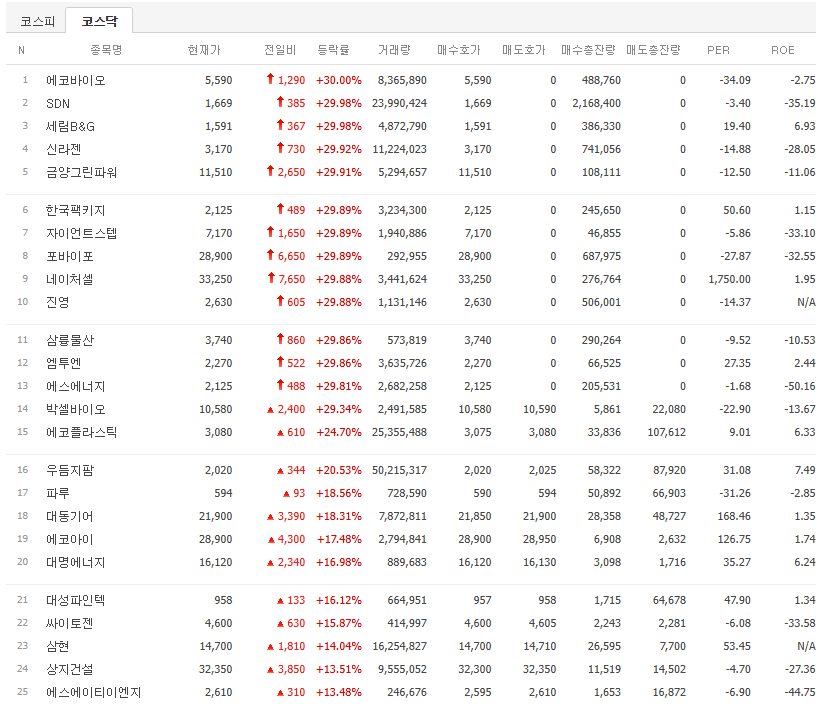View the 파루 stock details
Image resolution: width=835 pixels, height=709 pixels.
click(58, 493)
